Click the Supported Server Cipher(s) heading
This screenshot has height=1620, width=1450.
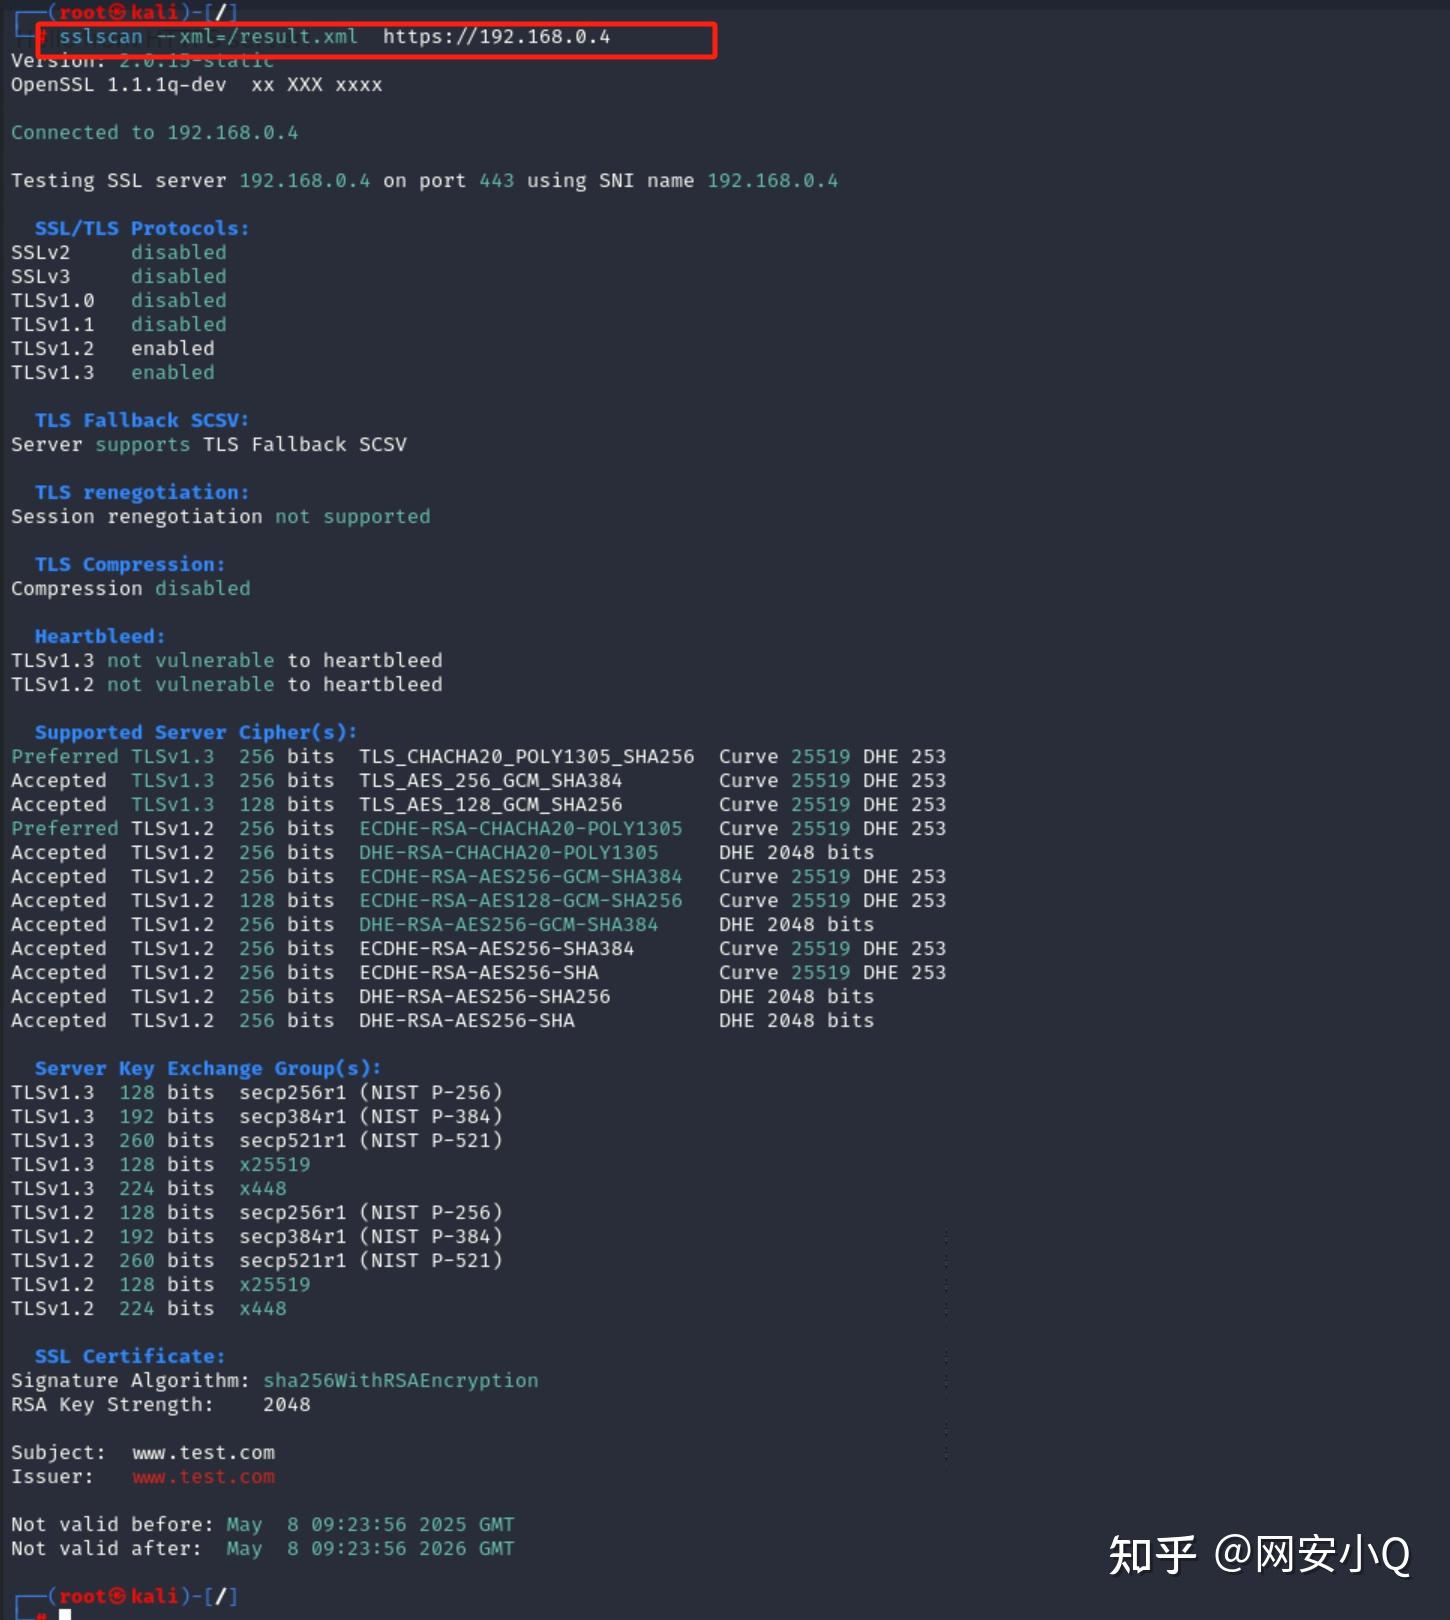click(x=196, y=733)
